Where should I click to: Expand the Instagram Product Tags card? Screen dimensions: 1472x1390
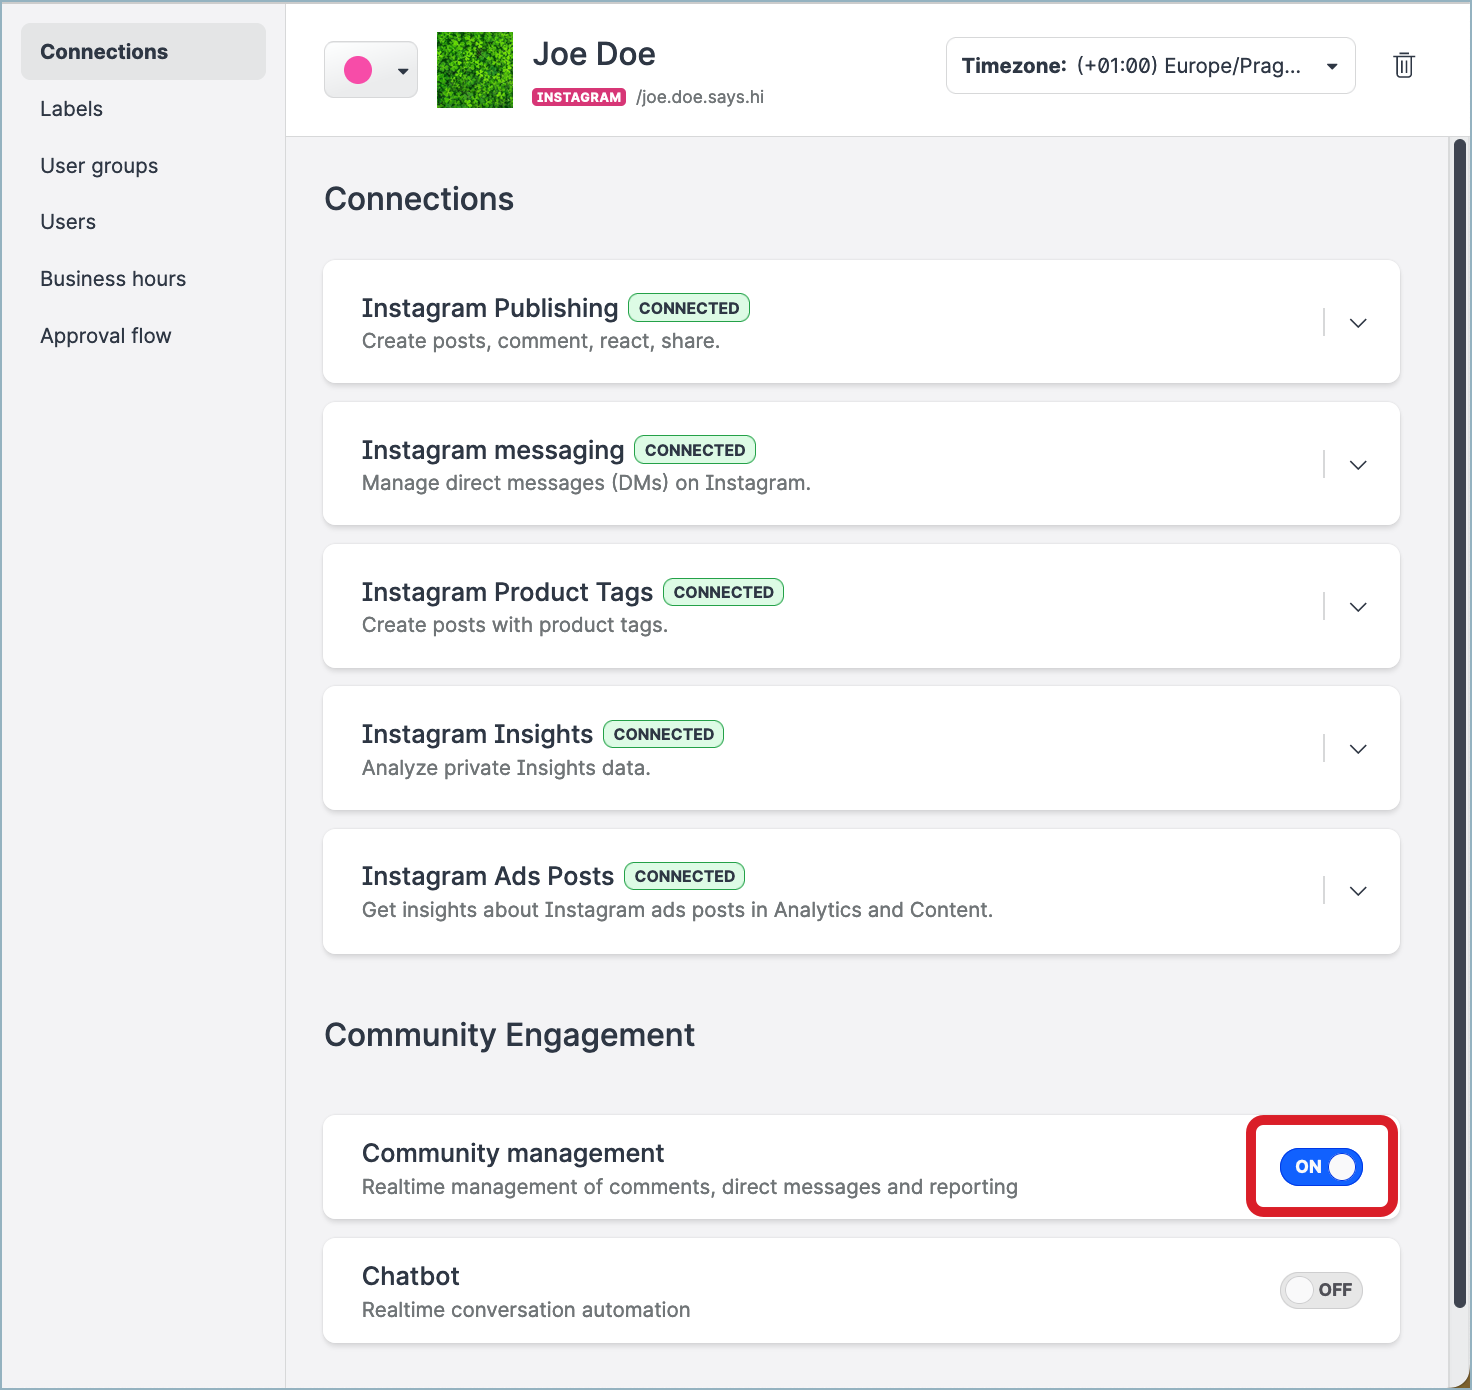coord(1357,607)
